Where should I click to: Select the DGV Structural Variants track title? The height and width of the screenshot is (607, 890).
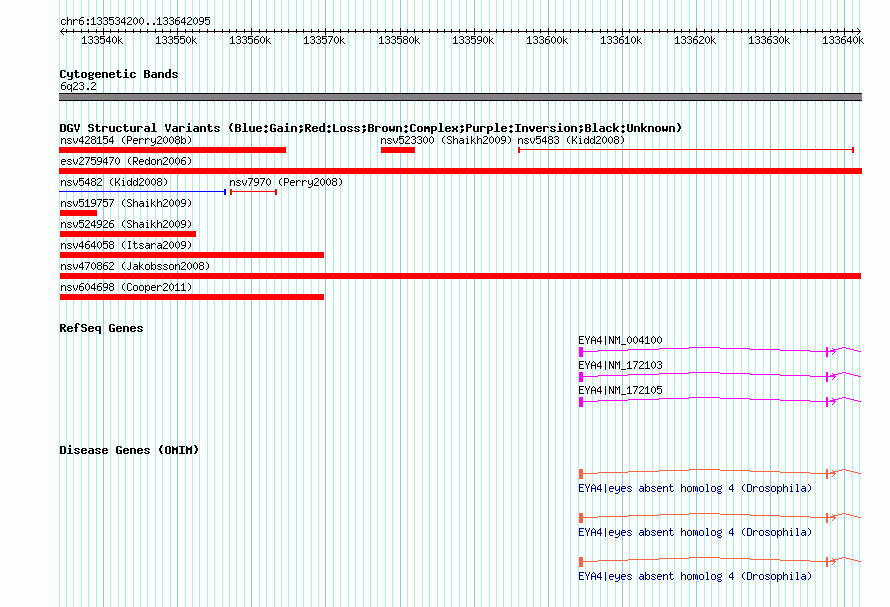[370, 128]
